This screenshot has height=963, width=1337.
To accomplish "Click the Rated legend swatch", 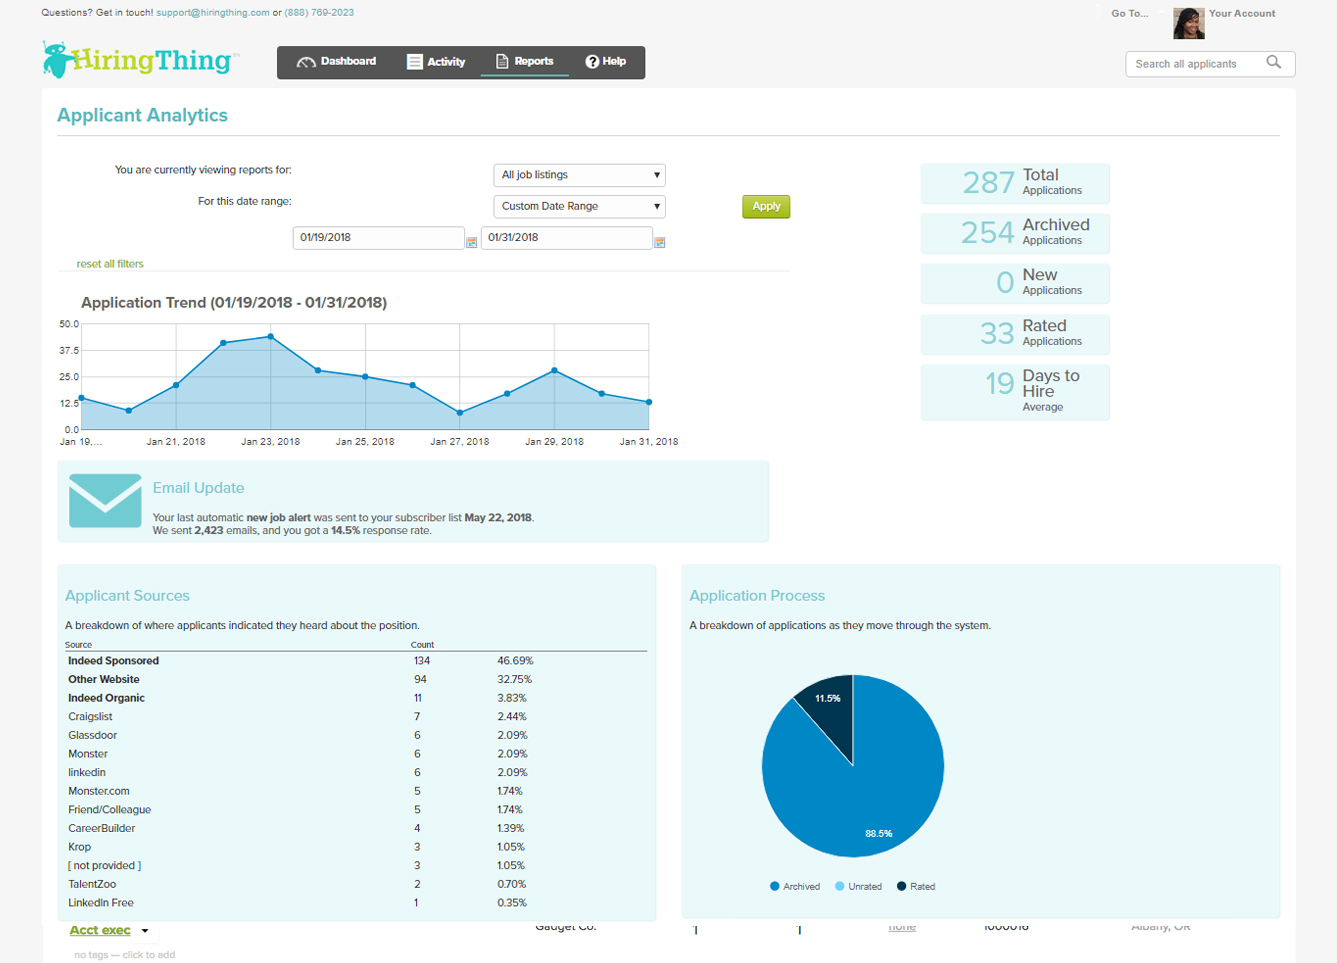I will tap(902, 886).
